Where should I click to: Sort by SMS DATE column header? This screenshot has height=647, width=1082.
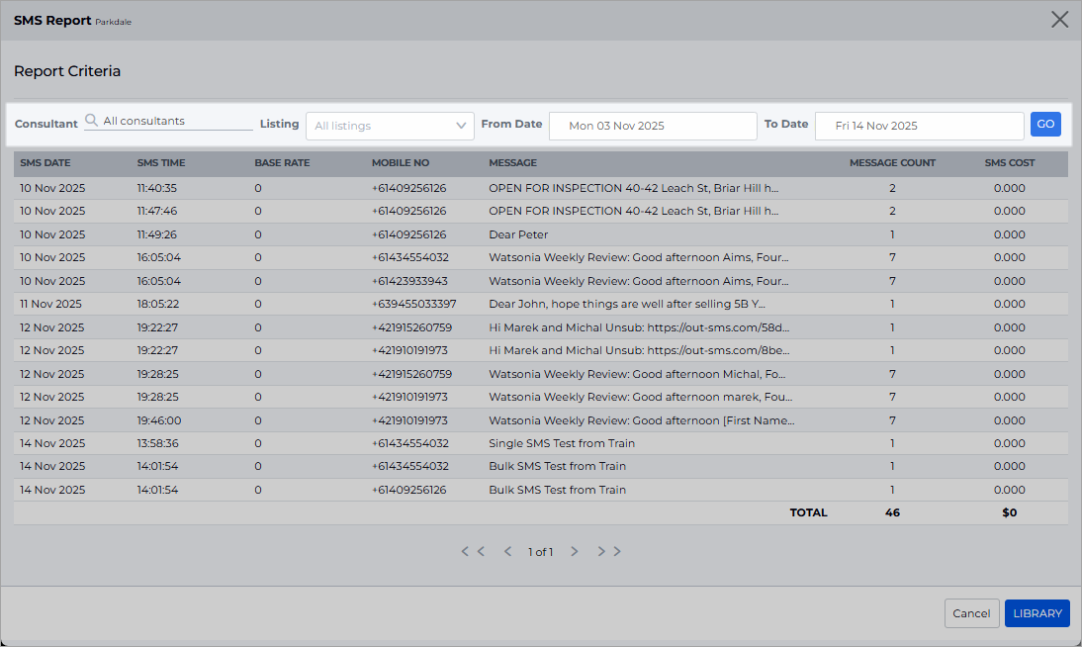click(46, 163)
